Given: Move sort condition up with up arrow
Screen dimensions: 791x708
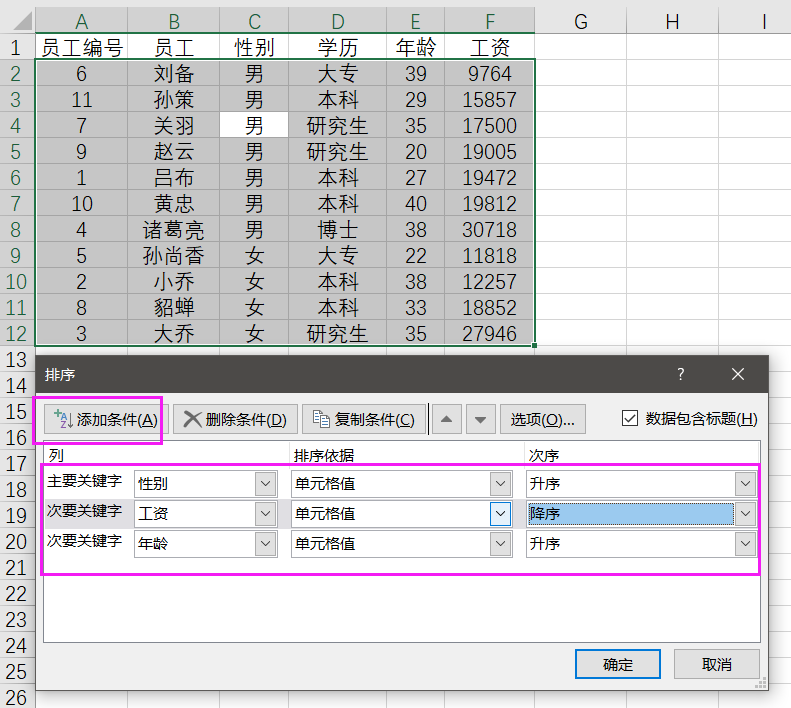Looking at the screenshot, I should (x=446, y=419).
